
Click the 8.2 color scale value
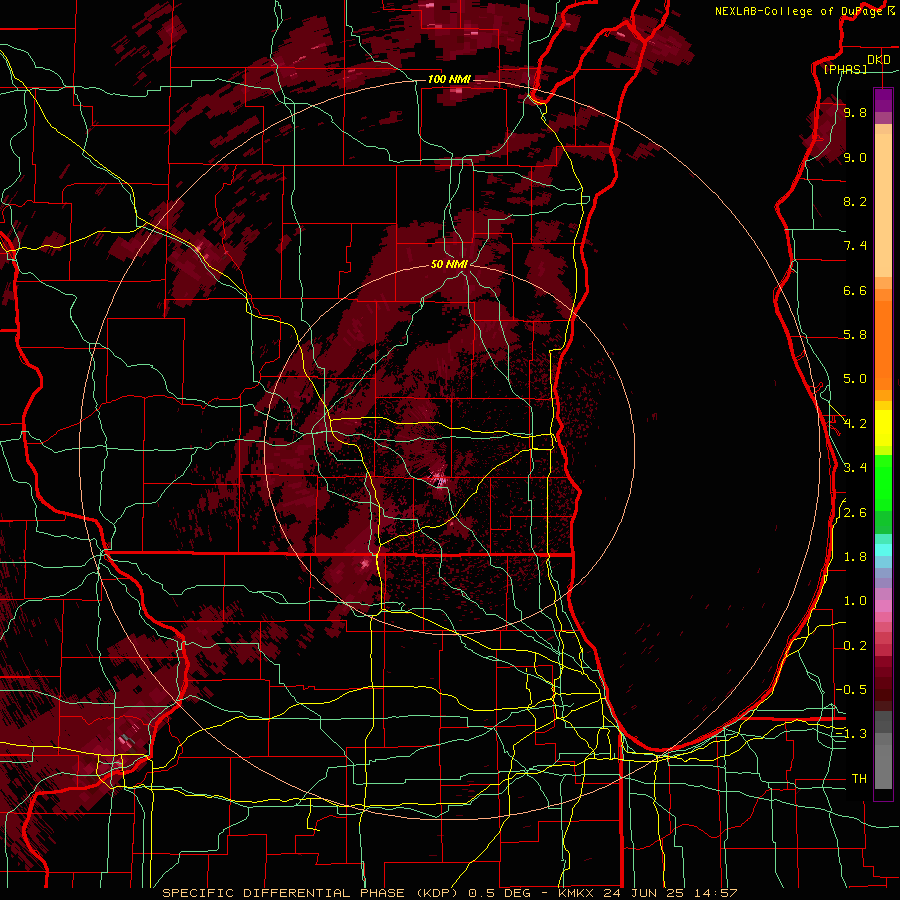click(x=855, y=201)
